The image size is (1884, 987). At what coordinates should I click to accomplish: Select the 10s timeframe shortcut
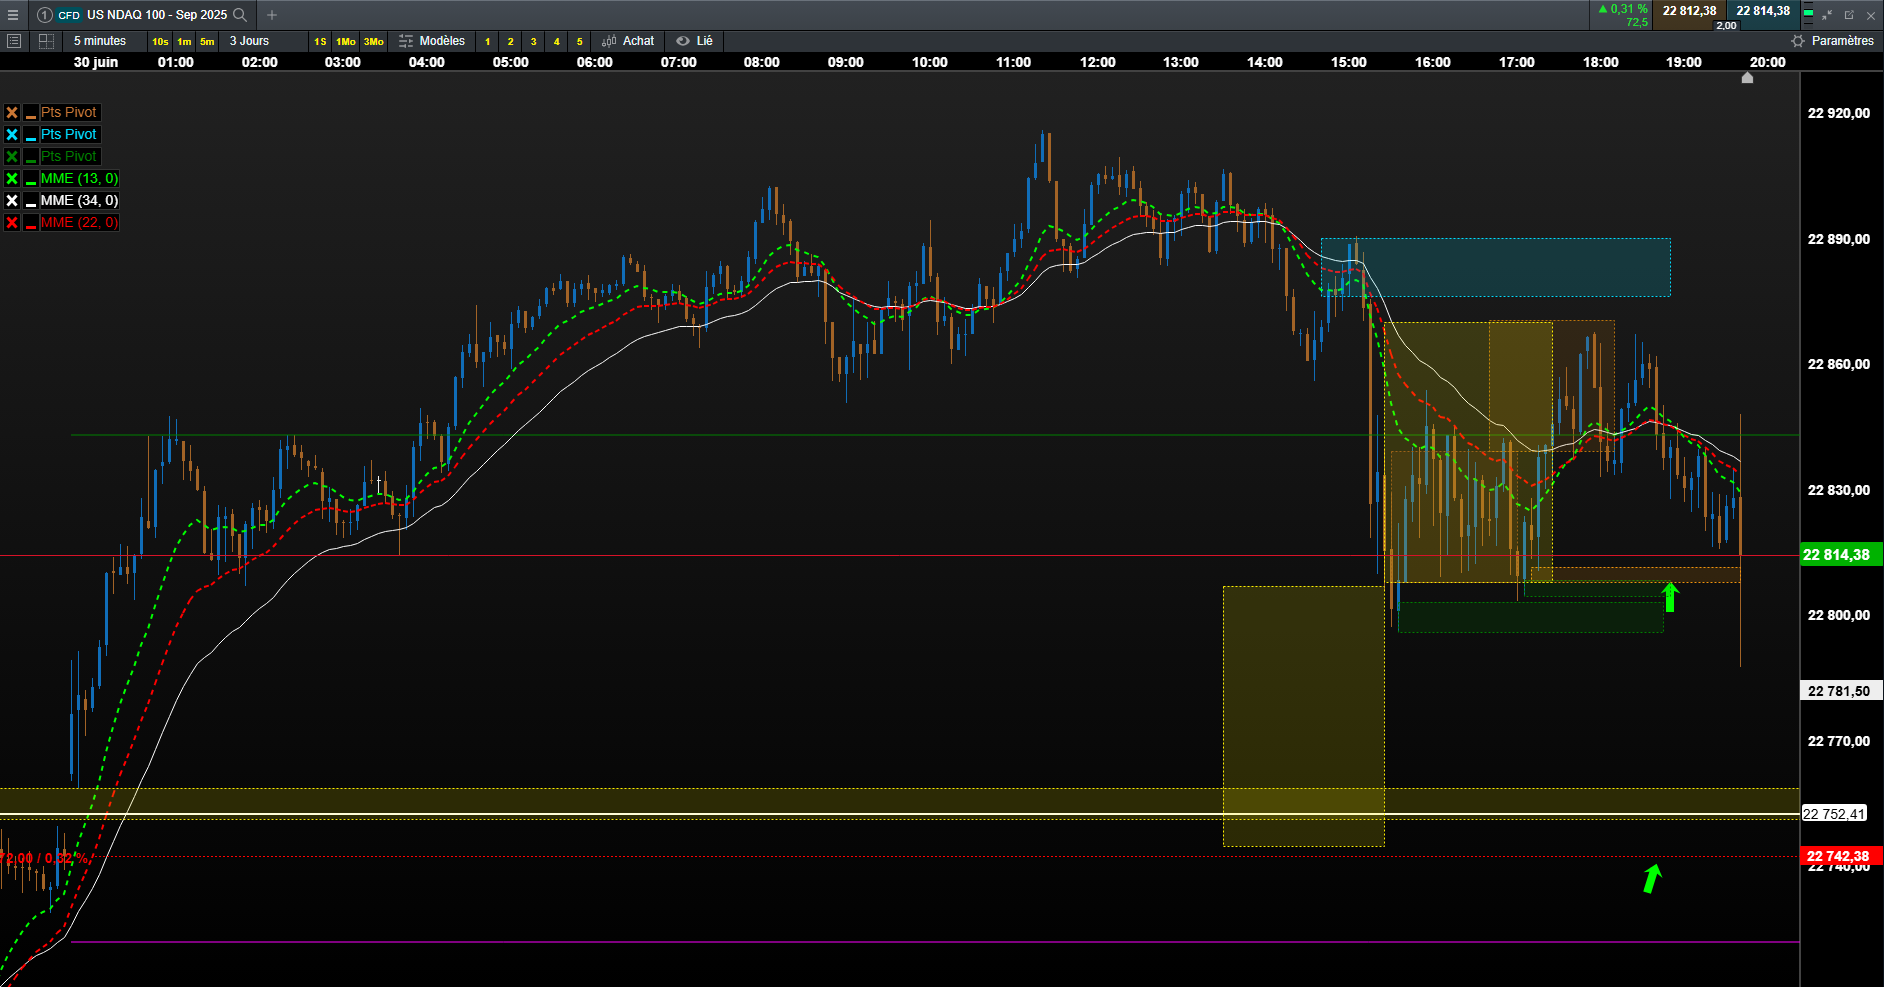(x=160, y=41)
